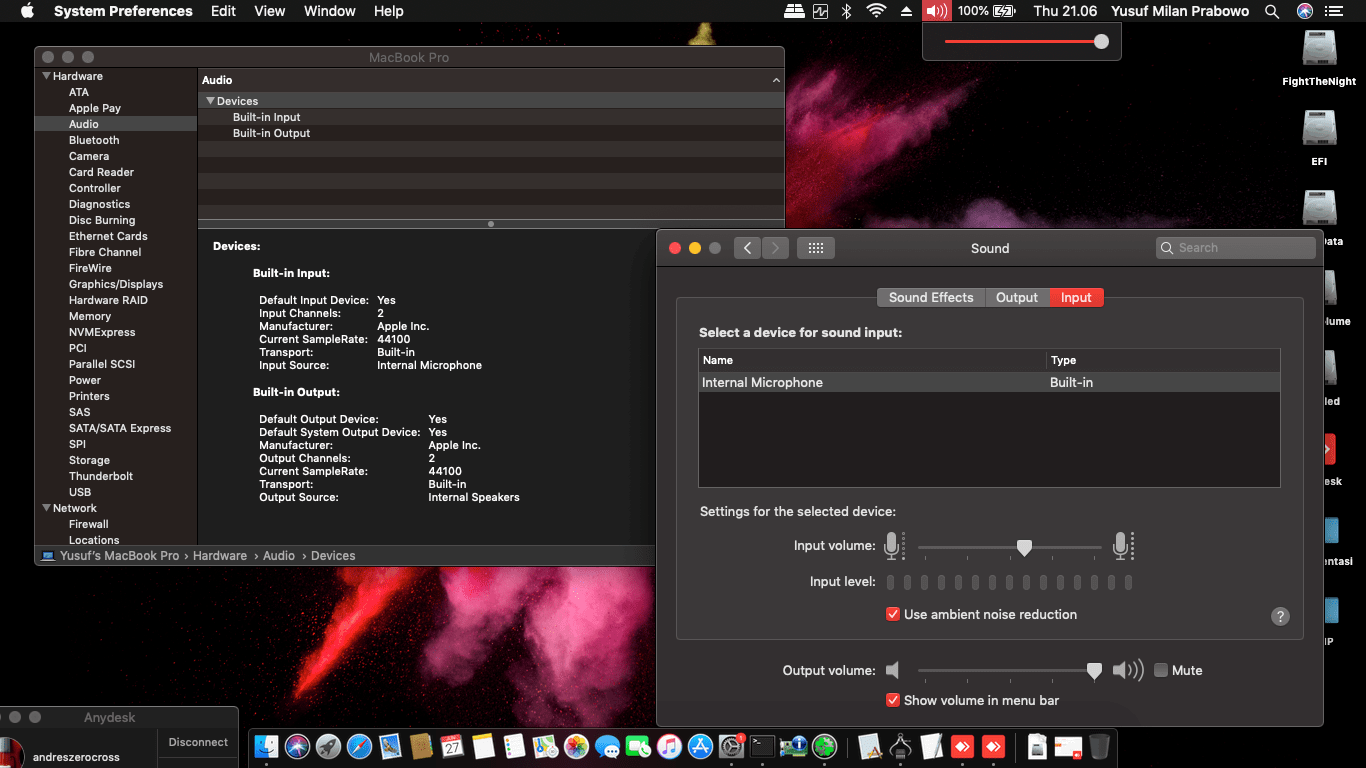Click the Bluetooth menu bar icon

tap(846, 11)
